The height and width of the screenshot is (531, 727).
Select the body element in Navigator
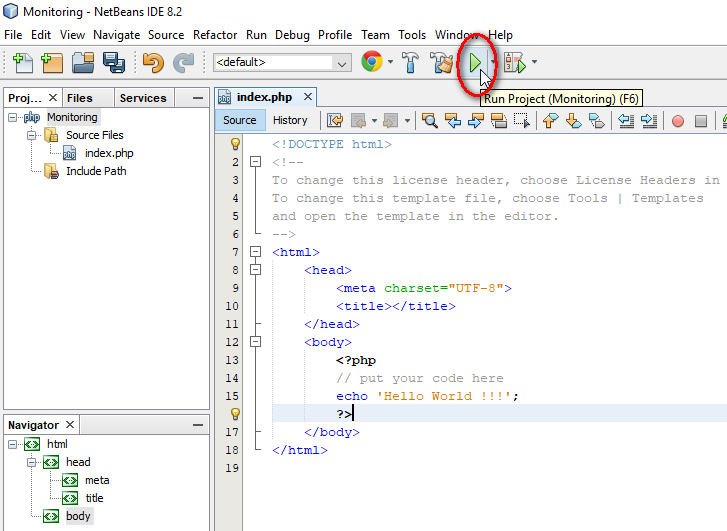78,516
